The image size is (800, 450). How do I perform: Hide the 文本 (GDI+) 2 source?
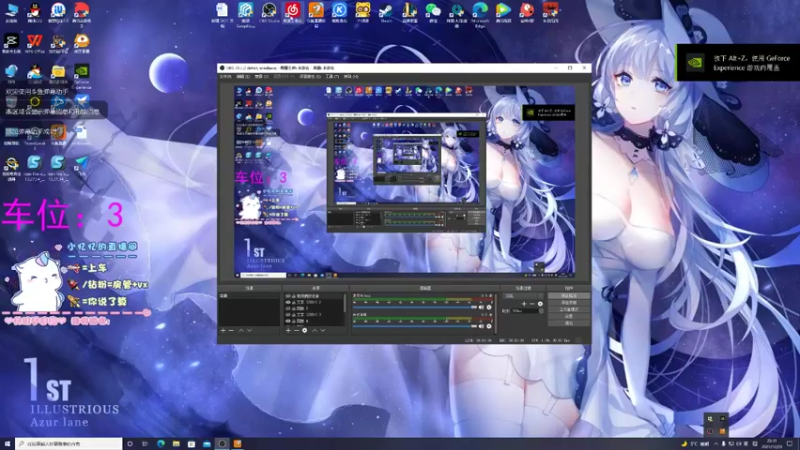(x=288, y=302)
